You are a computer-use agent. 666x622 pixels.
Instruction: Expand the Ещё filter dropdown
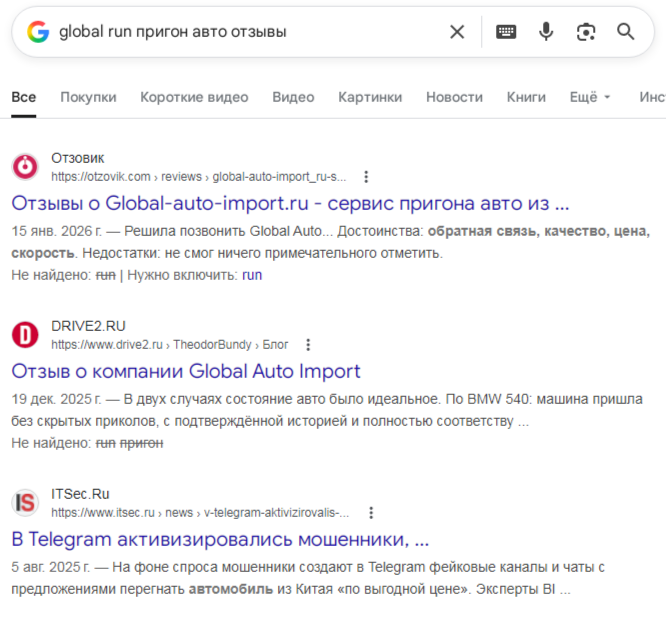click(x=589, y=97)
